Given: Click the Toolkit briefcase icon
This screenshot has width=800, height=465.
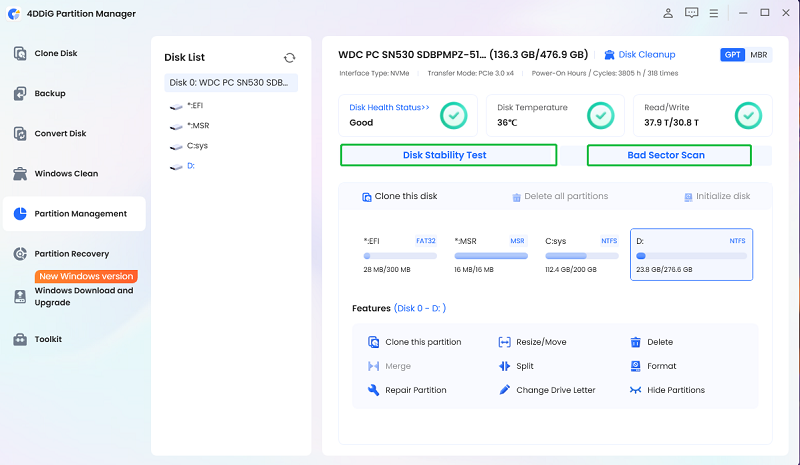Looking at the screenshot, I should click(20, 339).
